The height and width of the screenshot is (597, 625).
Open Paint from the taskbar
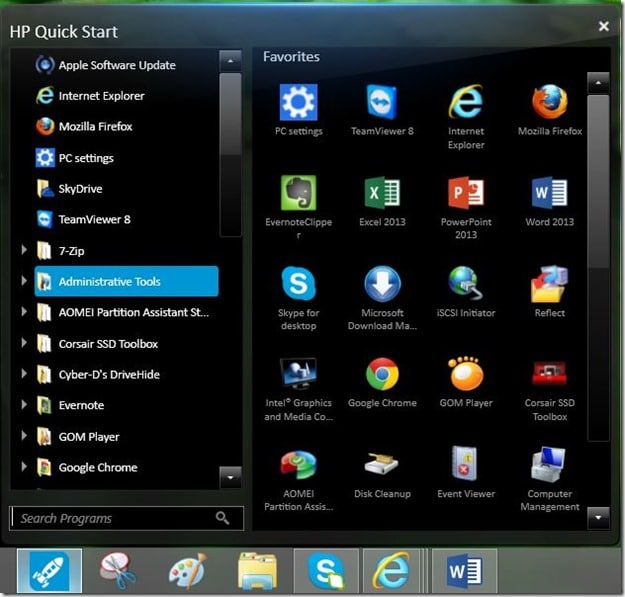[187, 571]
